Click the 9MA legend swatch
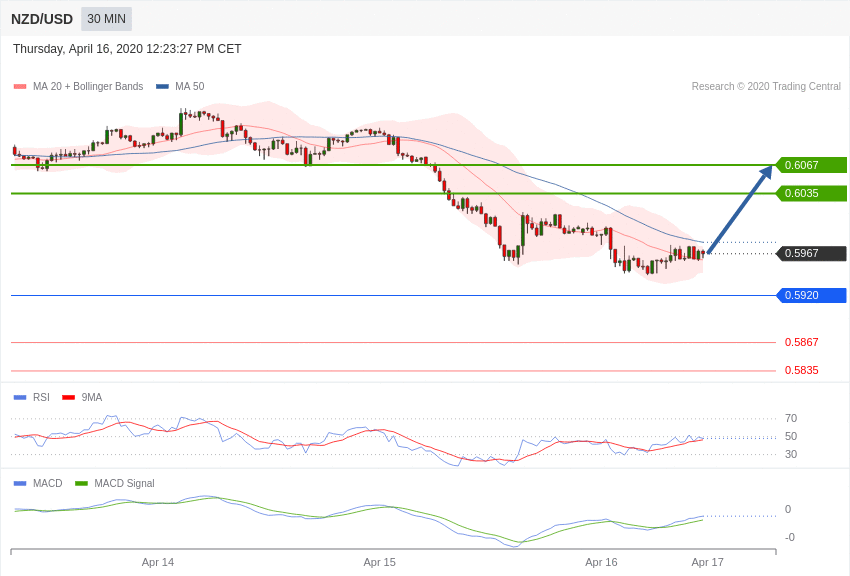This screenshot has height=576, width=850. [68, 397]
